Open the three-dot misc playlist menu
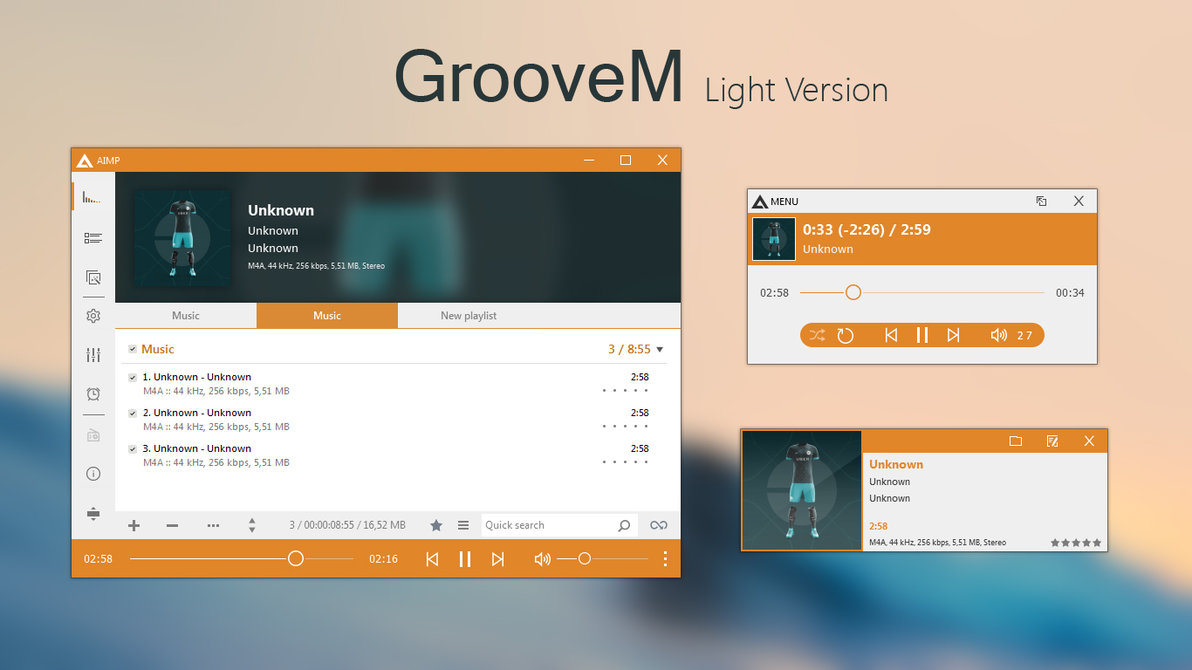 [x=213, y=526]
